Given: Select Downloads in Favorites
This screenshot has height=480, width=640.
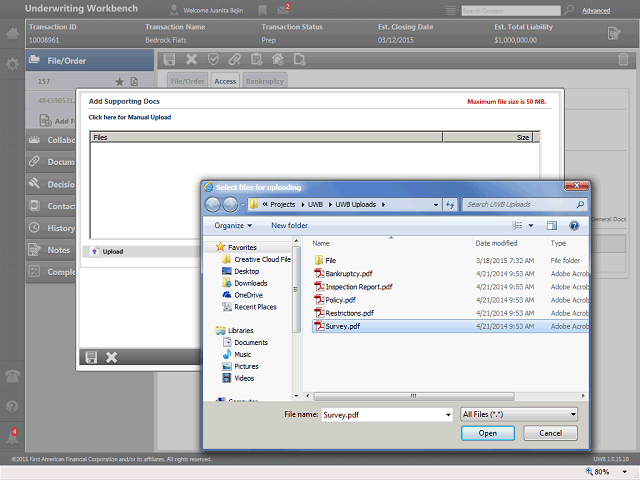Looking at the screenshot, I should (244, 283).
